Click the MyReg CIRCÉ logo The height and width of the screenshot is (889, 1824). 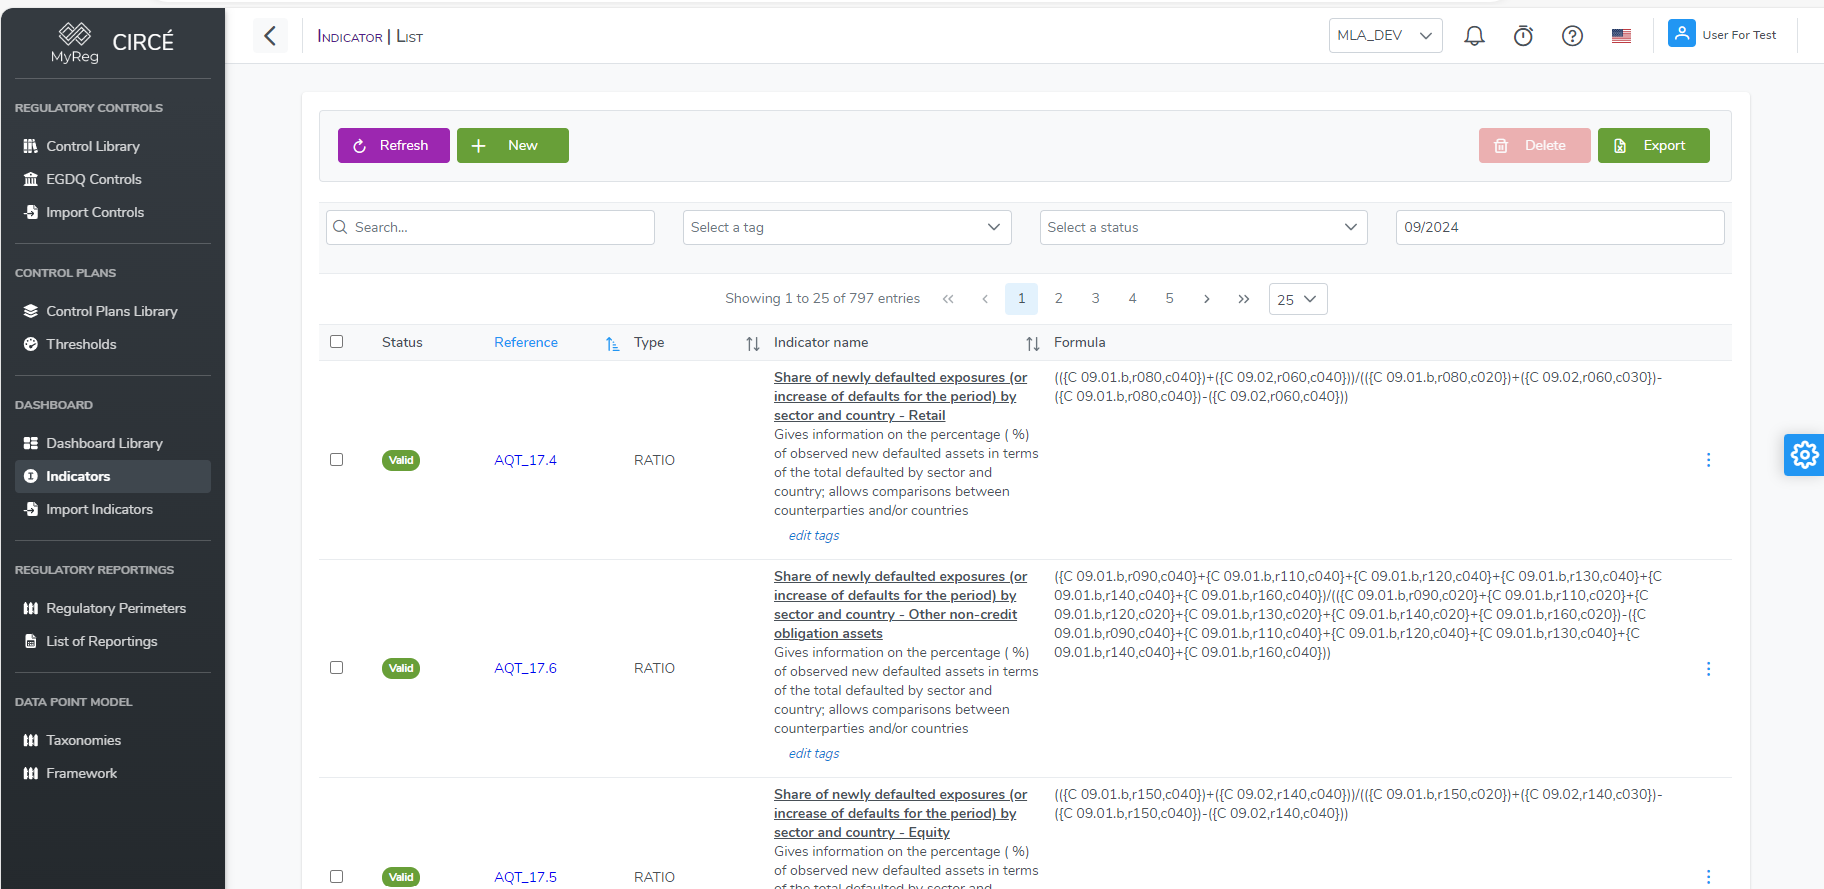tap(112, 42)
